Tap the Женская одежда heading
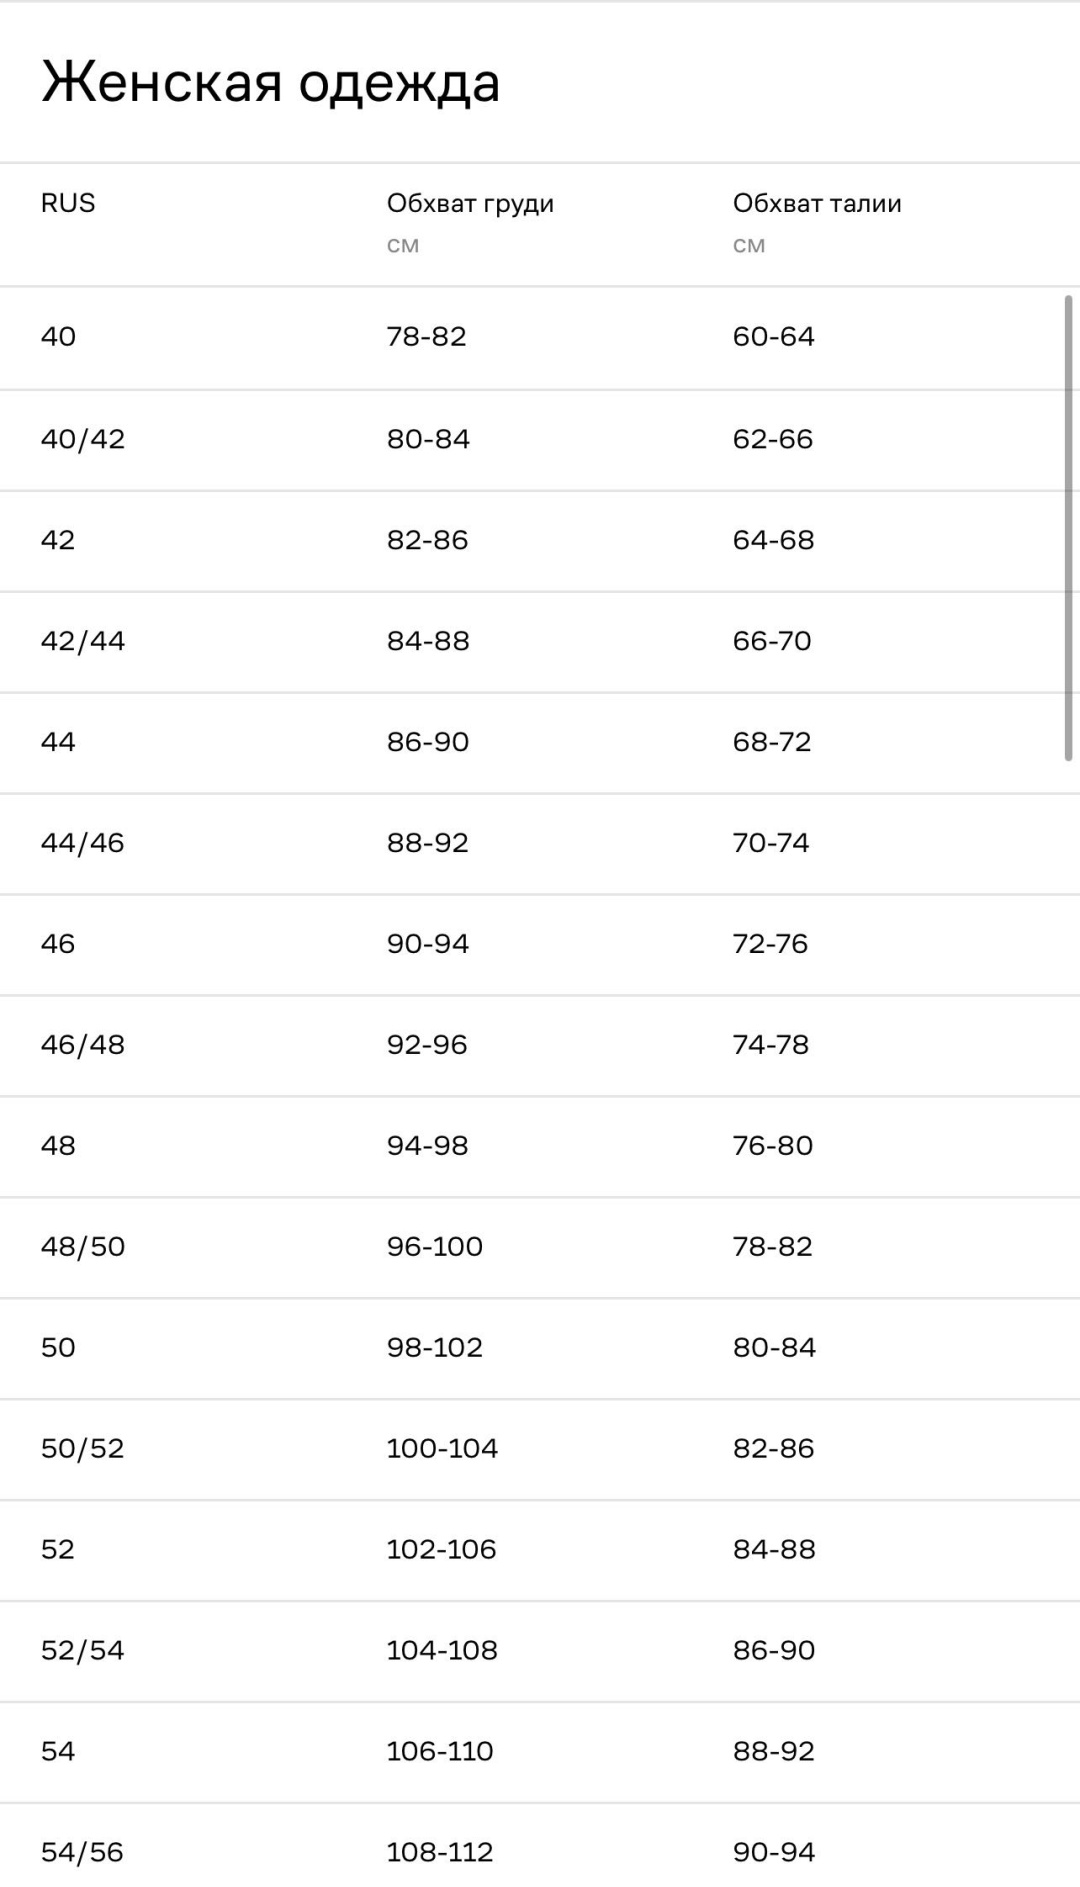Image resolution: width=1080 pixels, height=1887 pixels. pyautogui.click(x=270, y=82)
